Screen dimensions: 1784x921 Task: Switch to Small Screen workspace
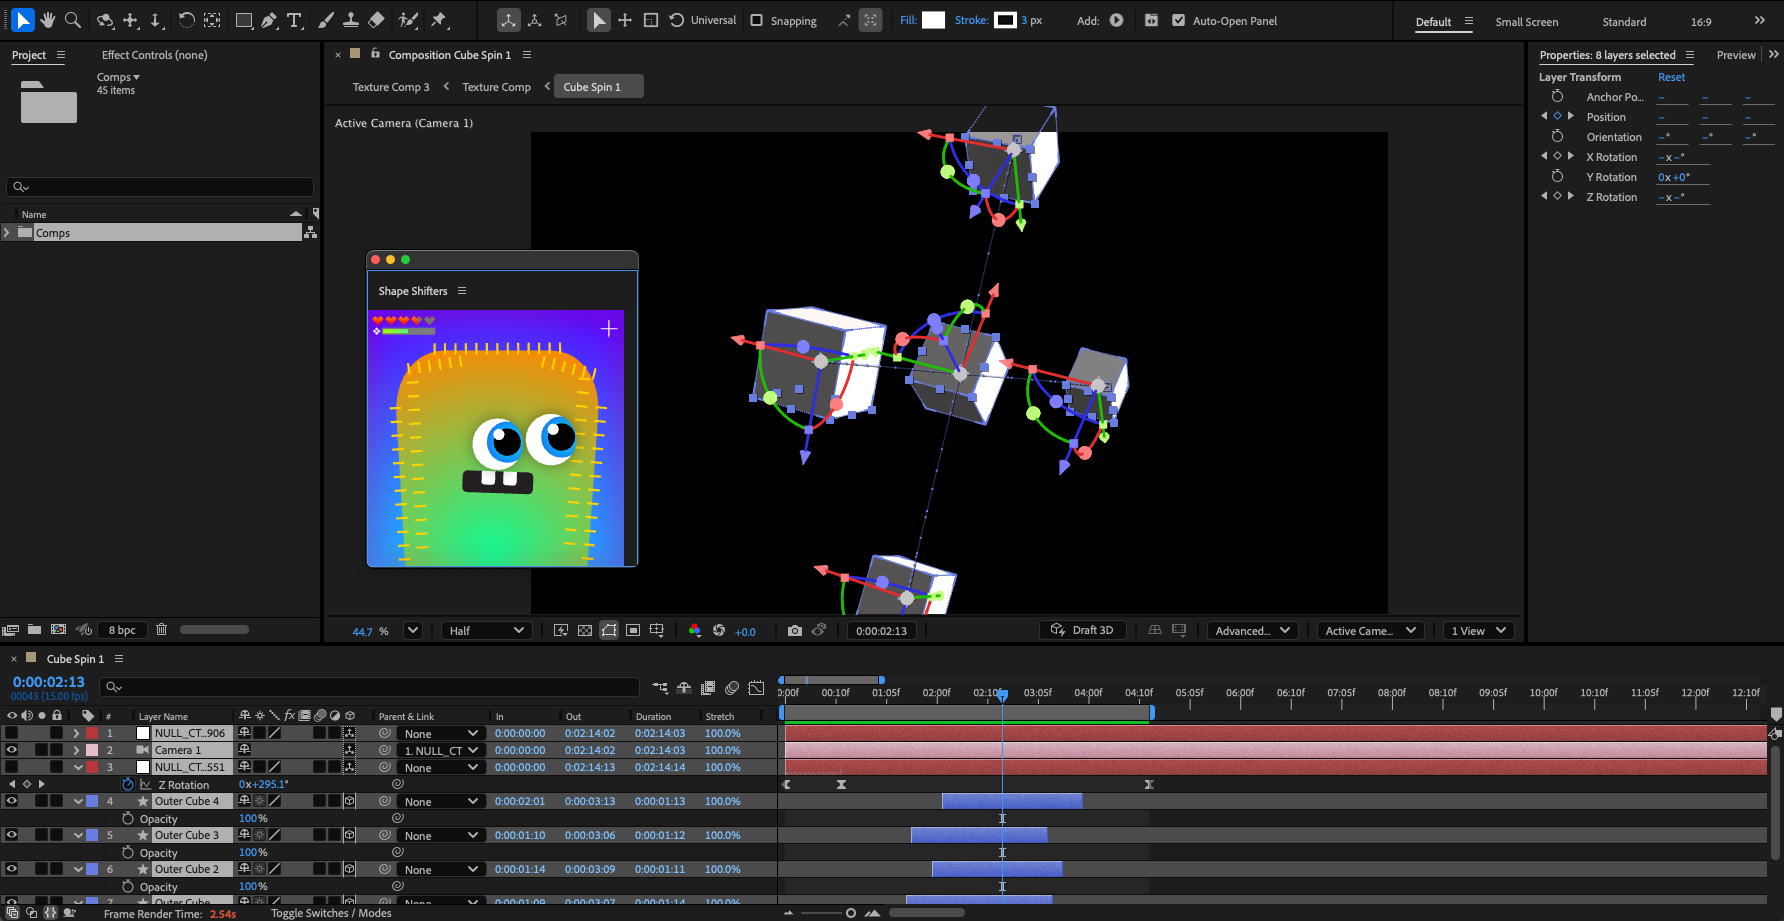coord(1526,22)
